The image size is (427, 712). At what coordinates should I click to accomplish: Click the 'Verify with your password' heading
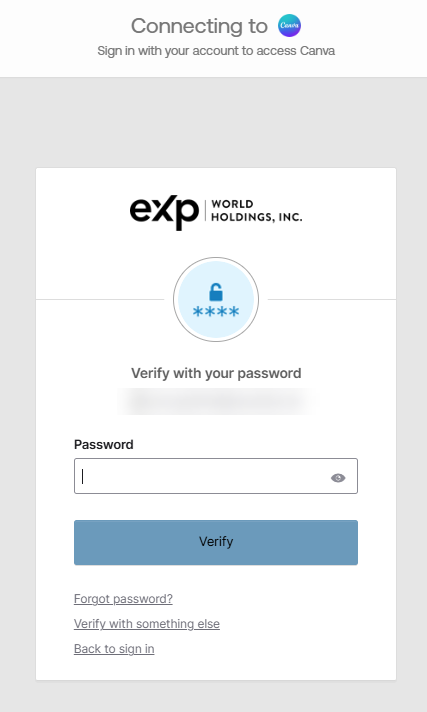point(216,373)
